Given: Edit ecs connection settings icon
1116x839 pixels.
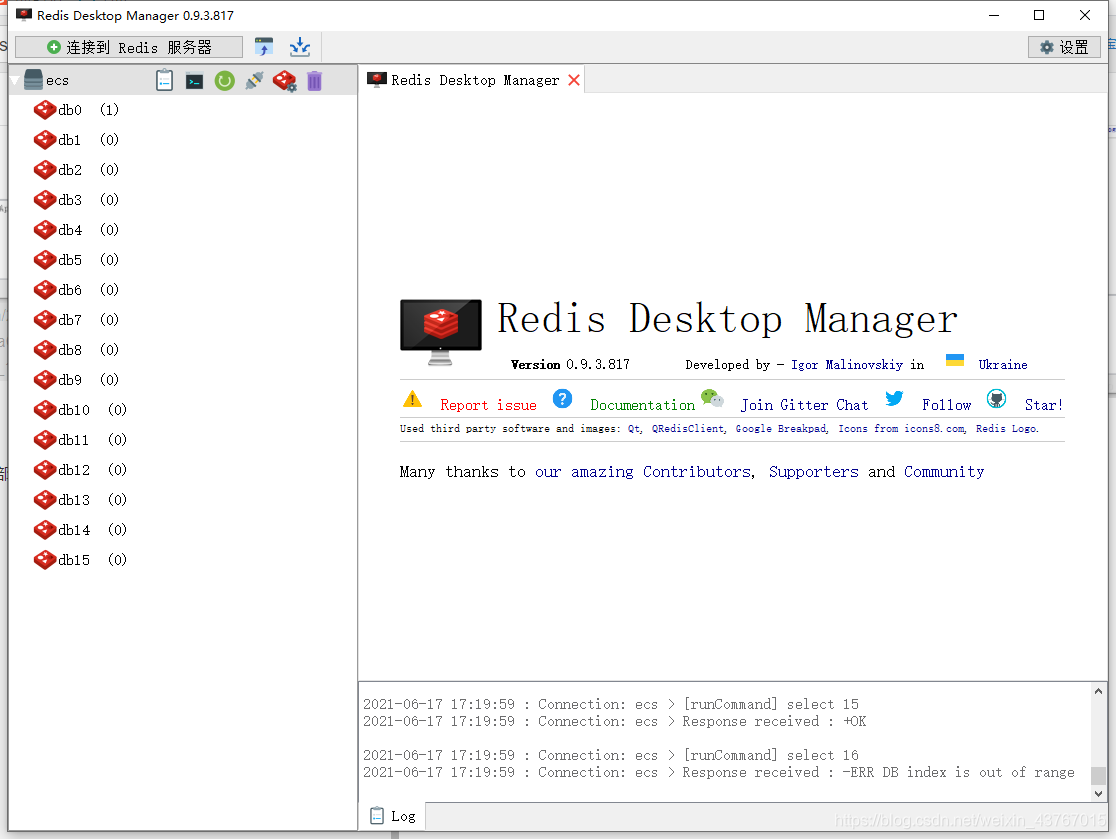Looking at the screenshot, I should click(285, 80).
